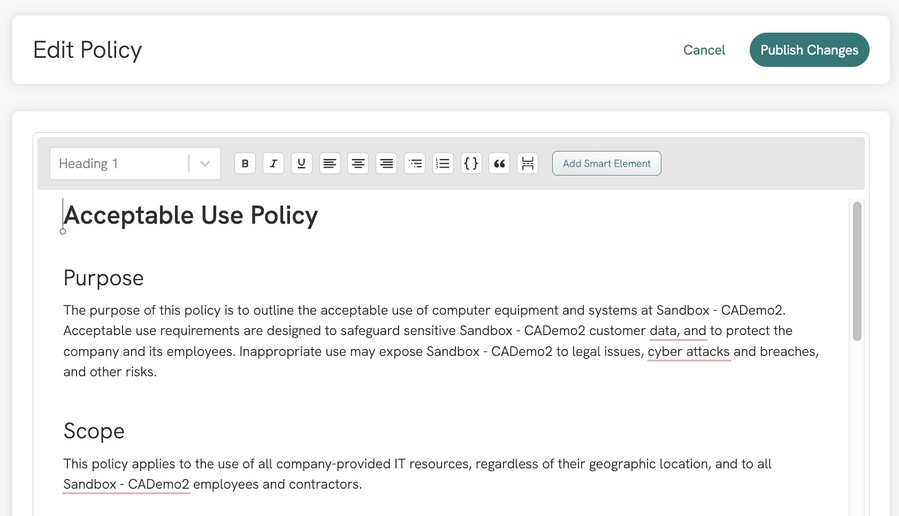
Task: Insert code block with braces icon
Action: tap(471, 163)
